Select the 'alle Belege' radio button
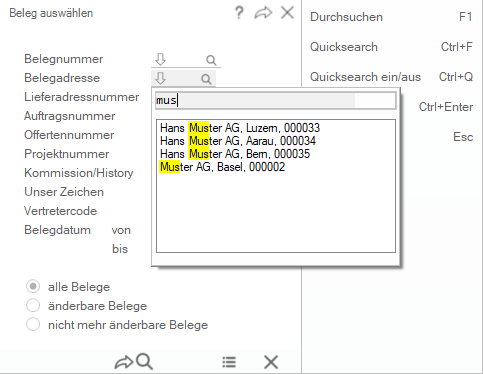The height and width of the screenshot is (374, 483). click(x=33, y=286)
